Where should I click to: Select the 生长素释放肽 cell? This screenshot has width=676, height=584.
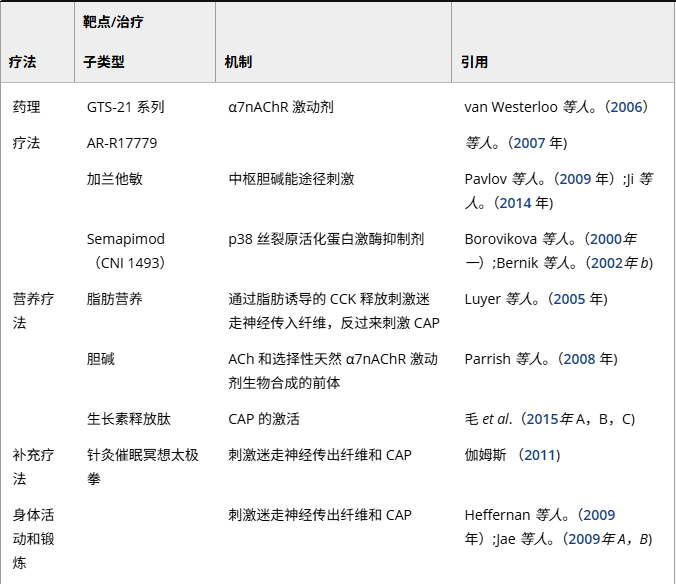tap(129, 418)
